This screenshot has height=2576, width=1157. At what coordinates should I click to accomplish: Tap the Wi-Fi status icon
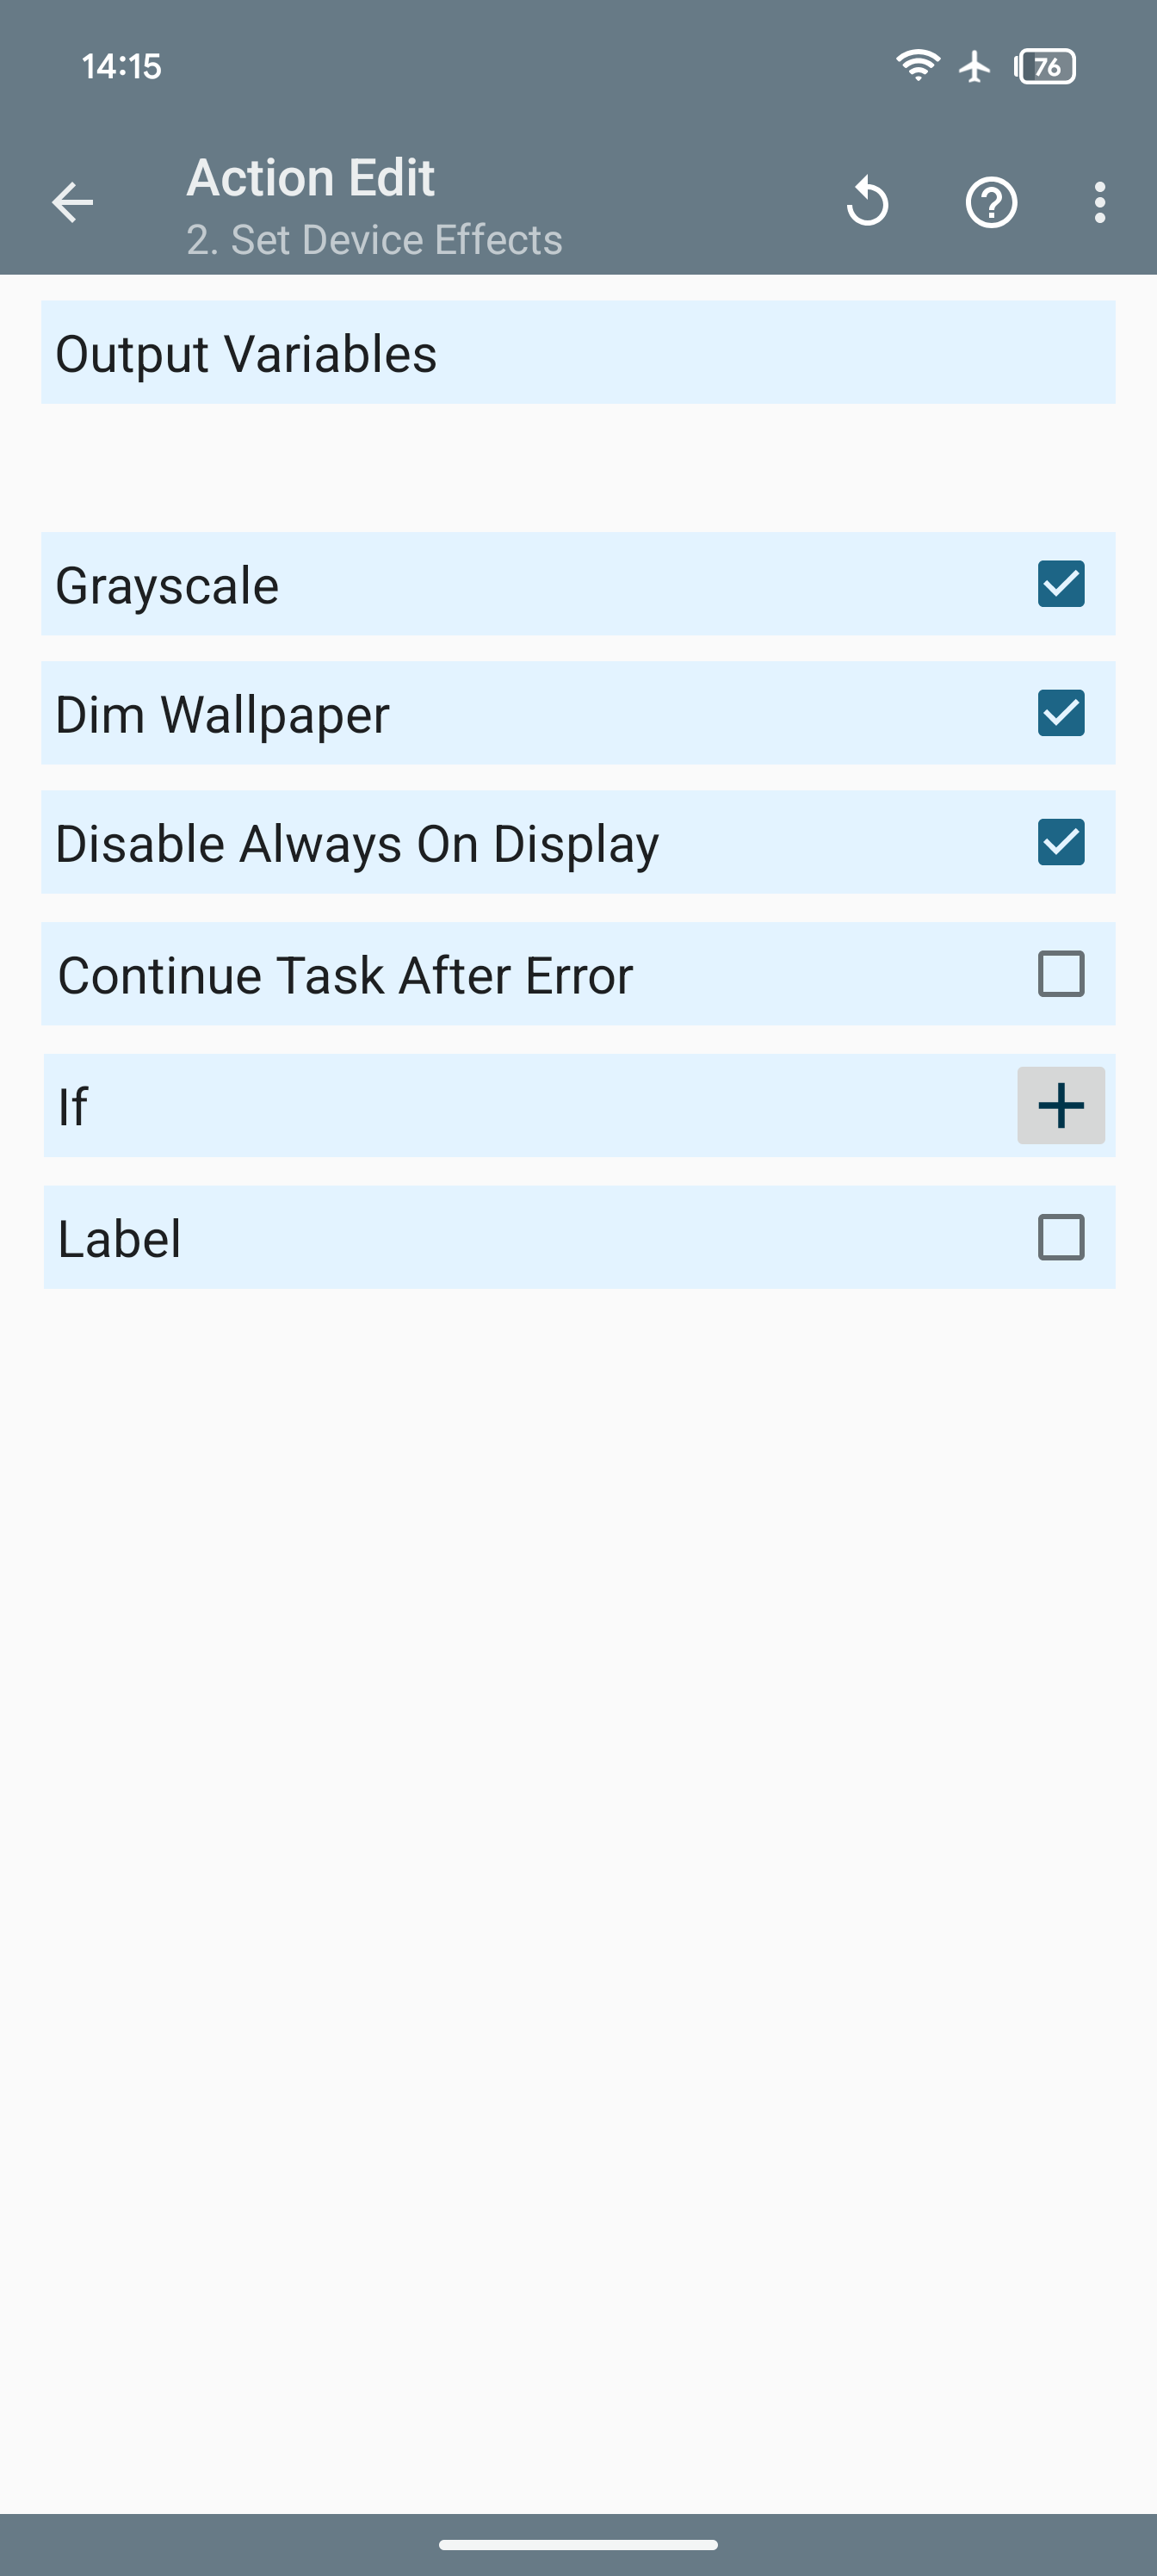point(916,66)
